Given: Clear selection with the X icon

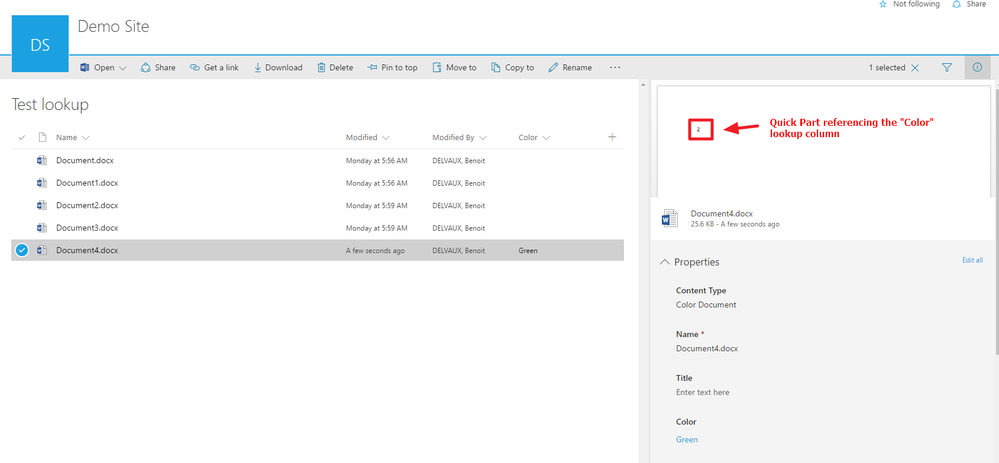Looking at the screenshot, I should (915, 68).
